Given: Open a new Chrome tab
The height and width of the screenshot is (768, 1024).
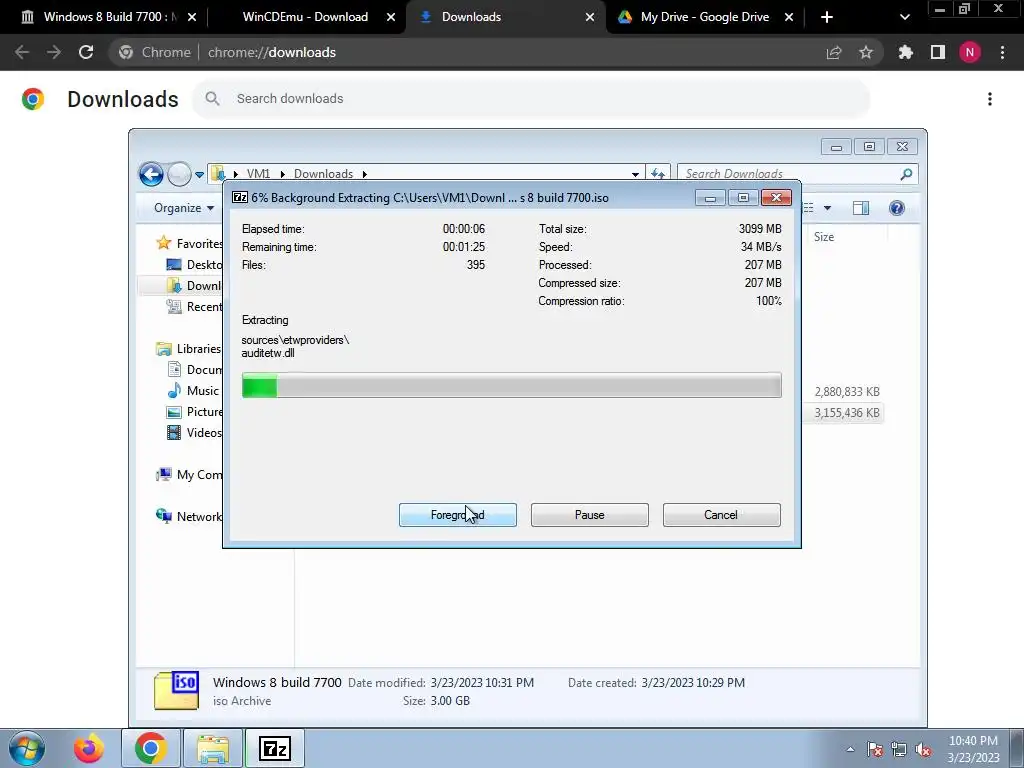Looking at the screenshot, I should (827, 18).
